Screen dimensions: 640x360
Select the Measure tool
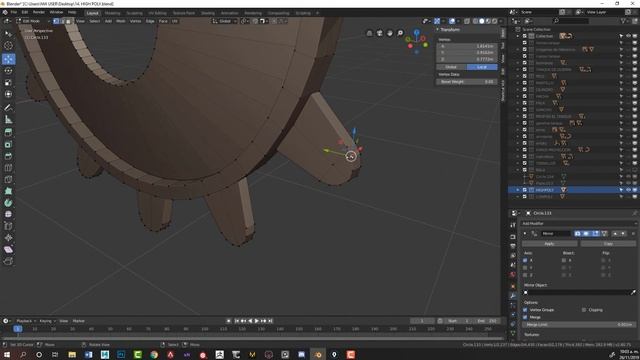click(x=8, y=120)
